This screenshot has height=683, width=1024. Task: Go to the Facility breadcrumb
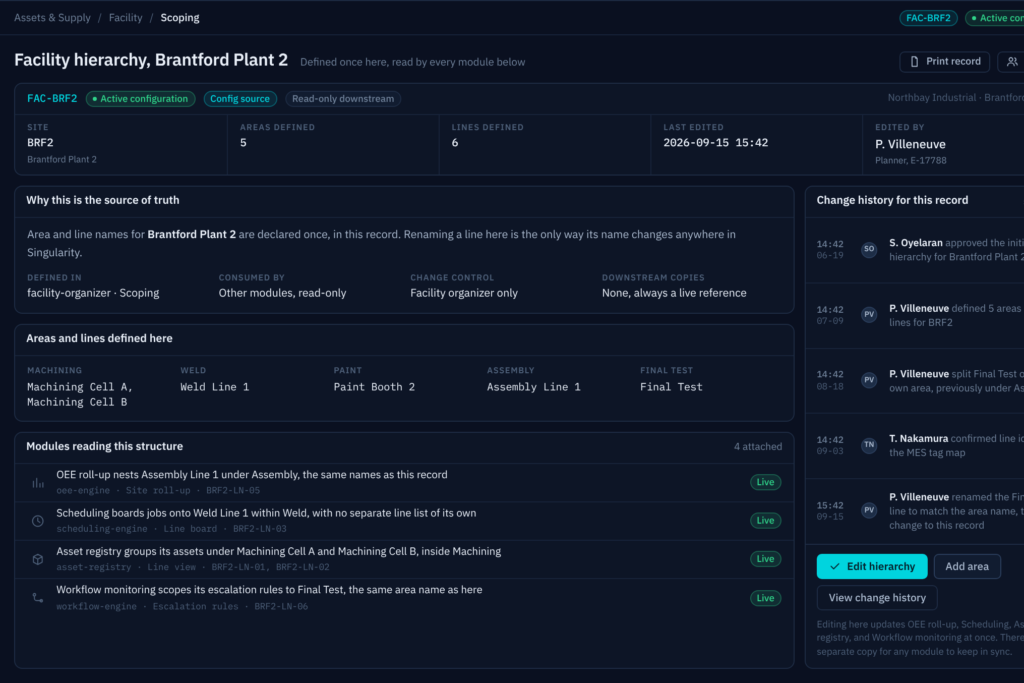click(x=125, y=18)
